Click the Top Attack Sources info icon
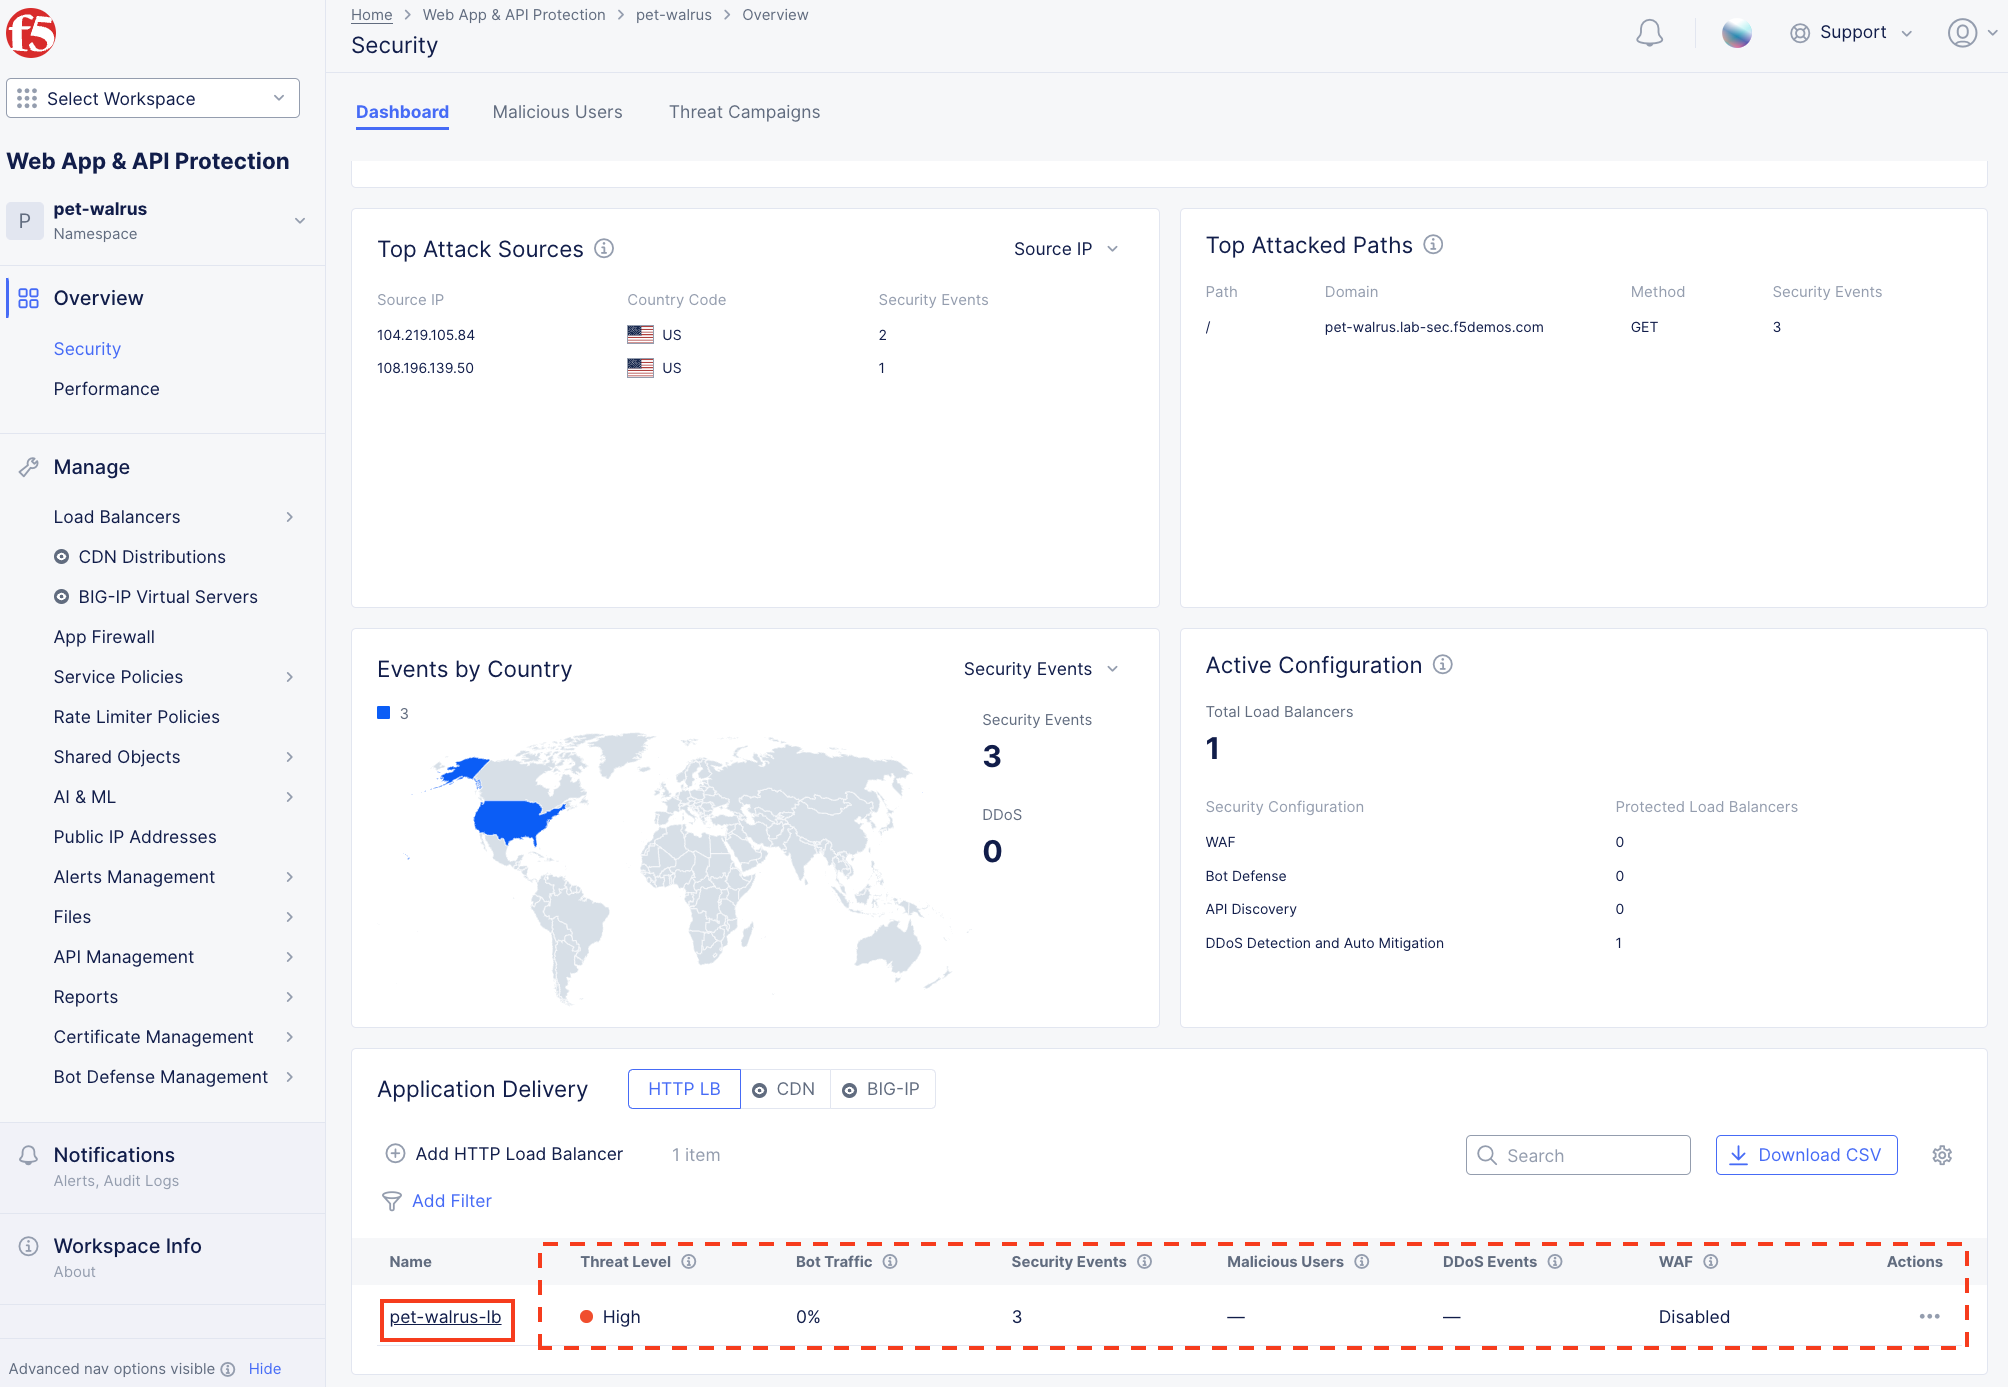Image resolution: width=2008 pixels, height=1387 pixels. tap(604, 248)
